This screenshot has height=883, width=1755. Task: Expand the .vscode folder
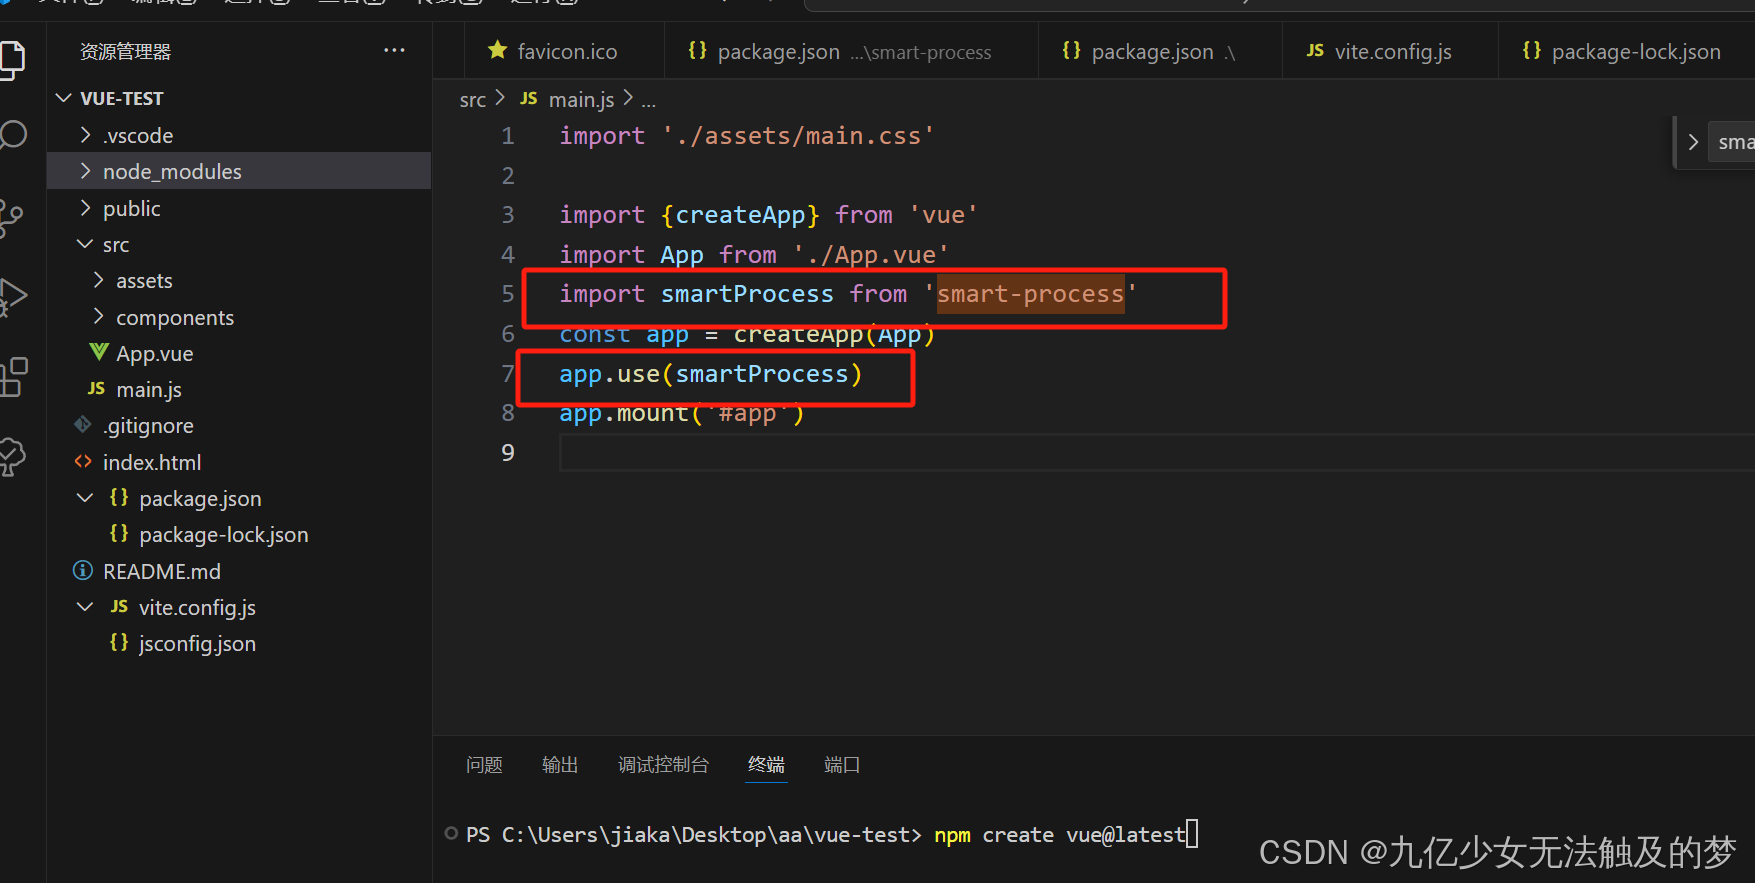tap(86, 134)
